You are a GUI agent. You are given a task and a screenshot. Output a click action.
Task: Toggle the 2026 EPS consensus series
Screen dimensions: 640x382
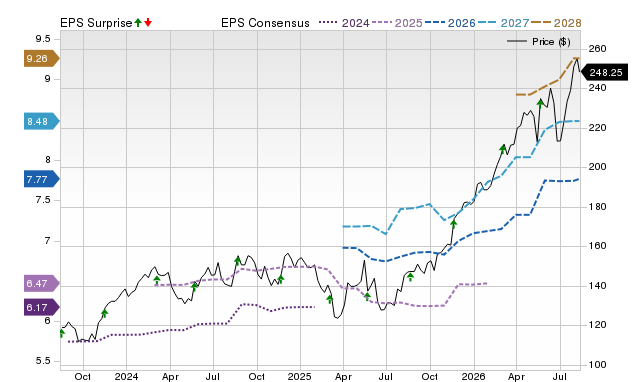(450, 23)
